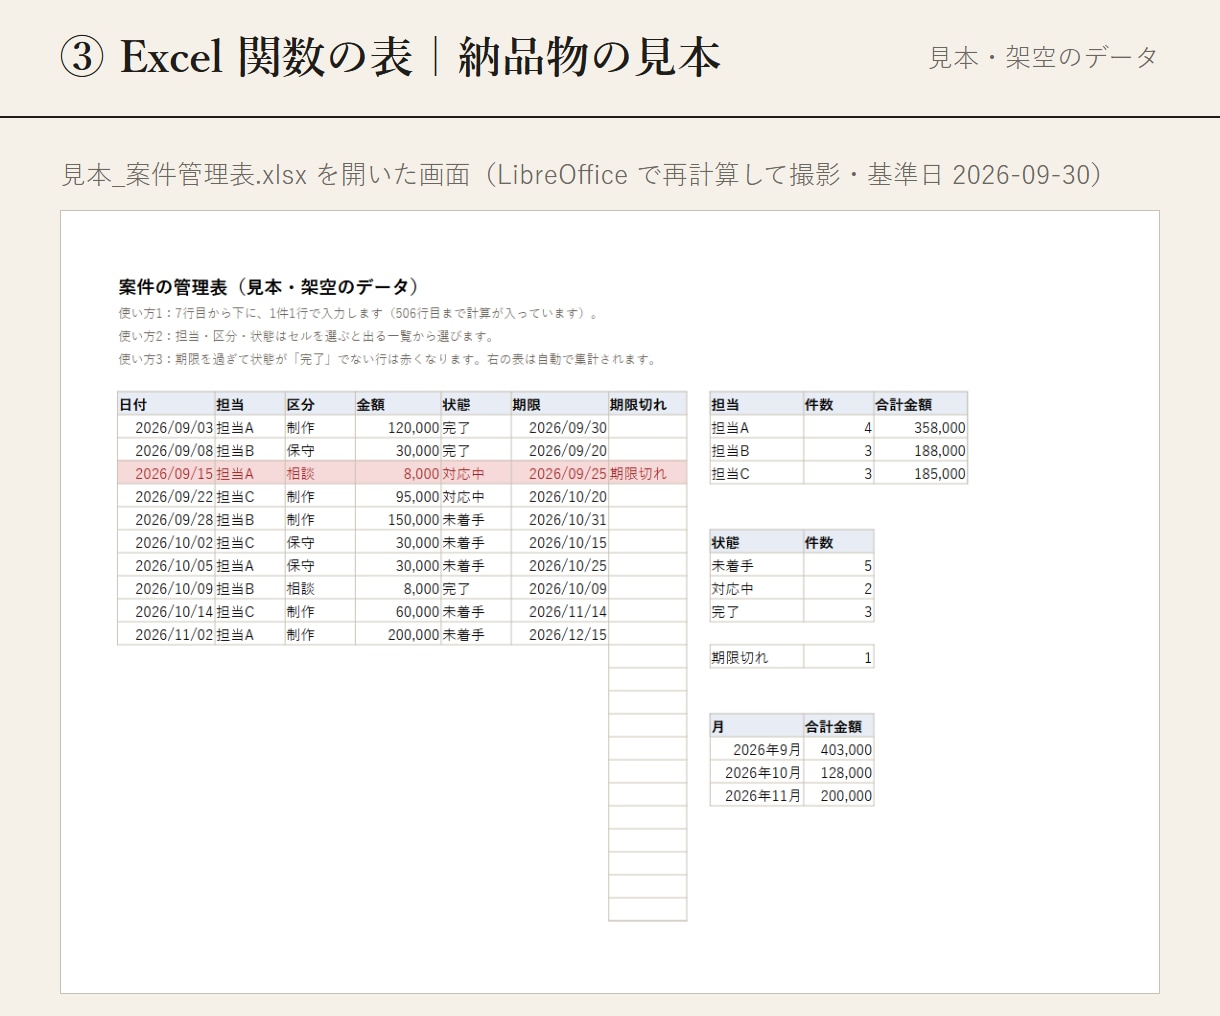Screen dimensions: 1220x1016
Task: Select the red deadline cell 2026/09/25
Action: (x=560, y=473)
